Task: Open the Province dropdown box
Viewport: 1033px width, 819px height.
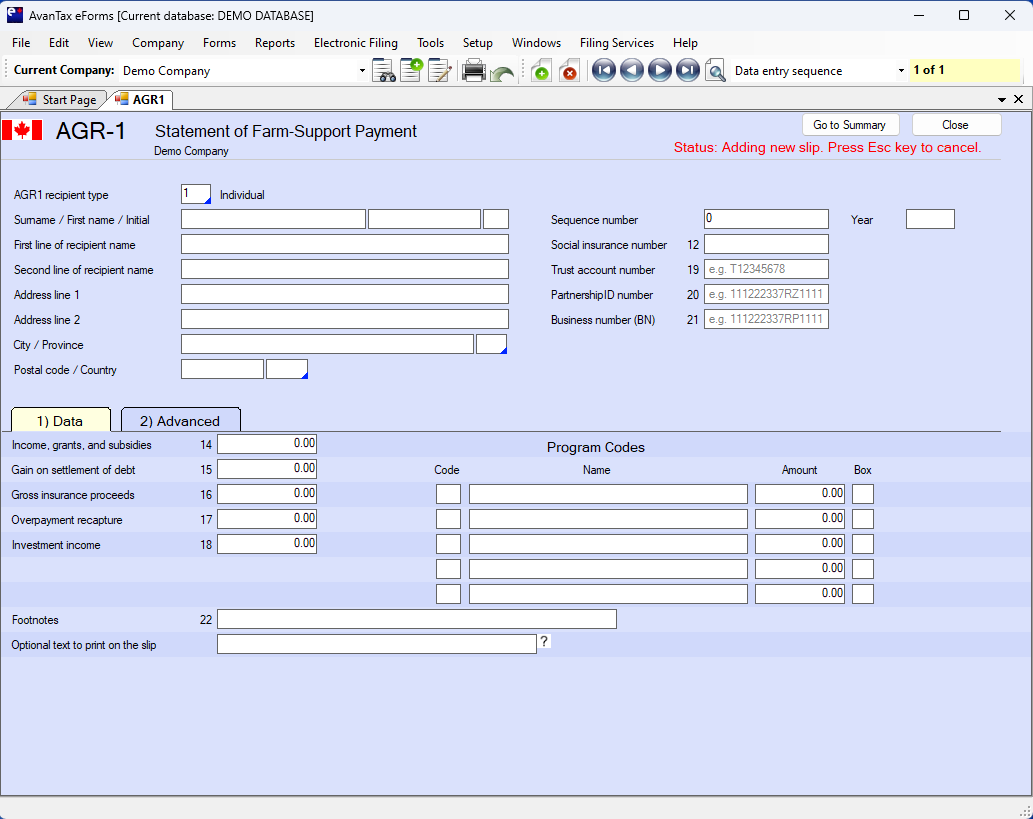Action: click(491, 345)
